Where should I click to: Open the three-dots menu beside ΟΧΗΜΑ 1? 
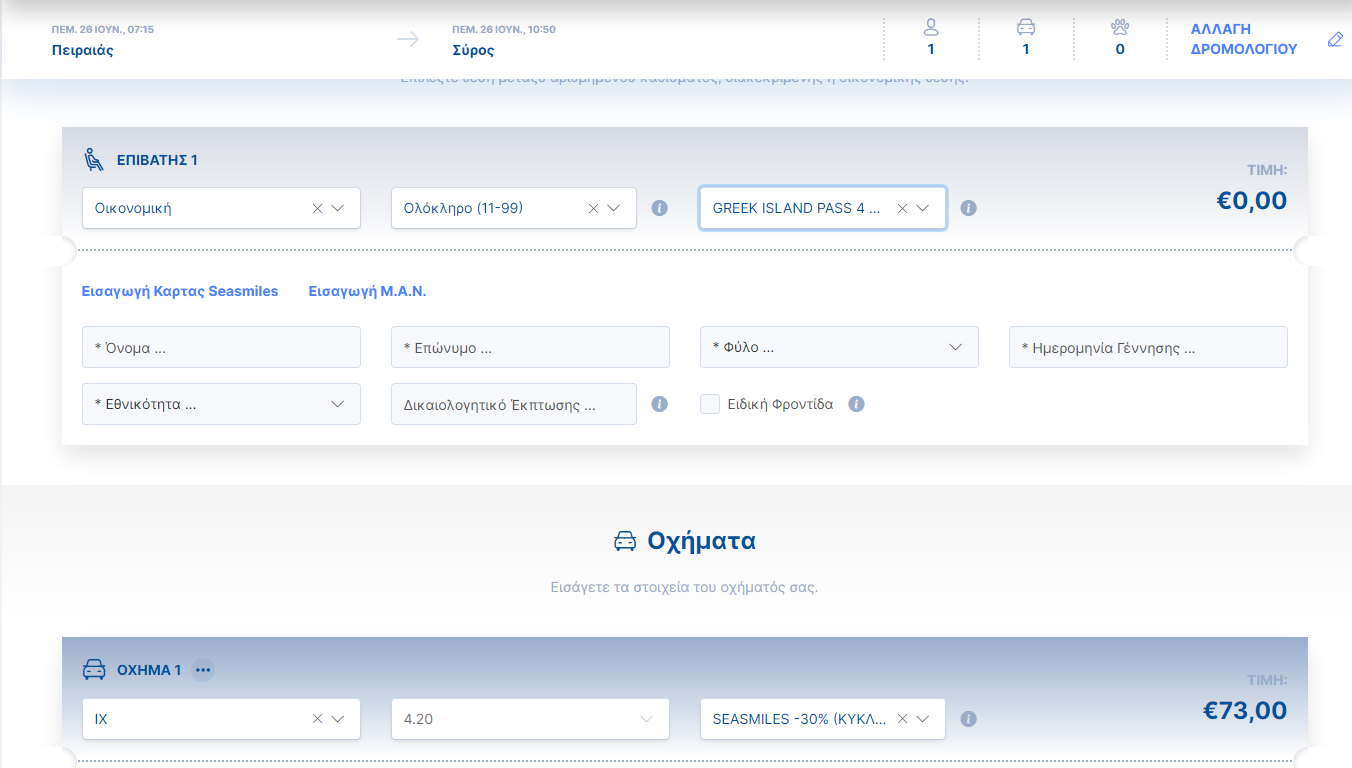[203, 670]
